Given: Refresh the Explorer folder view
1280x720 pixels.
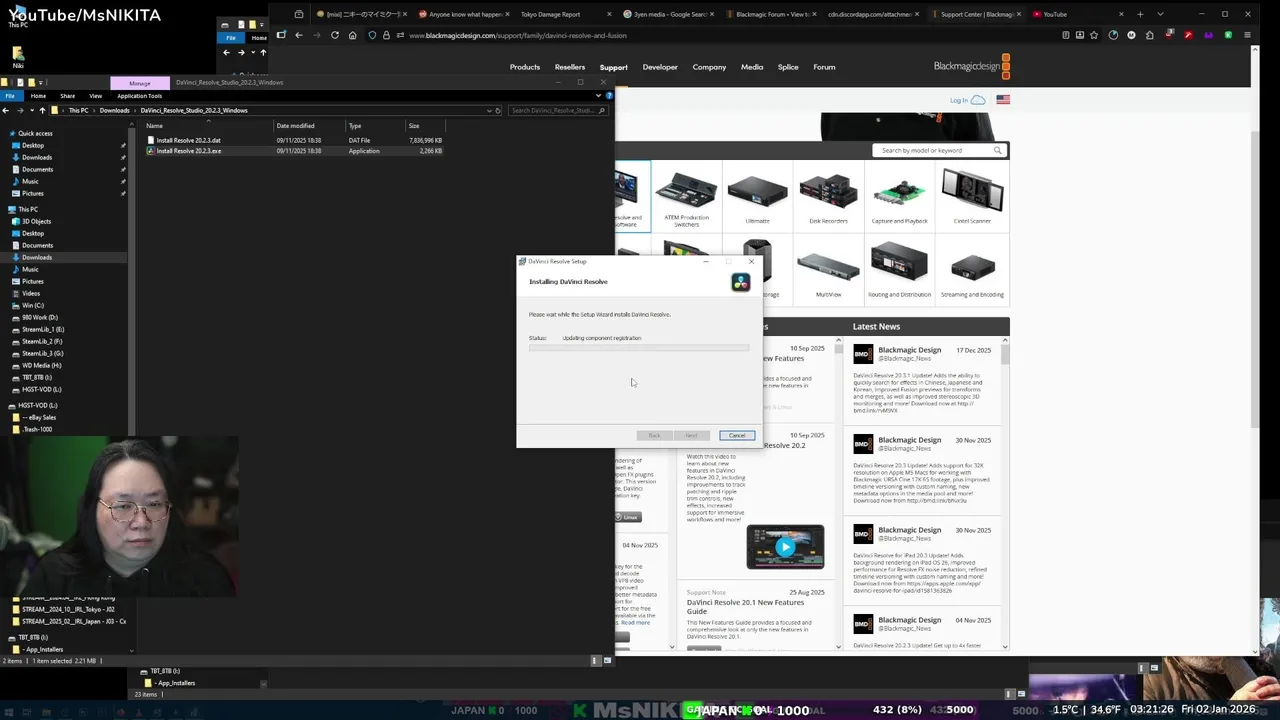Looking at the screenshot, I should pos(500,110).
